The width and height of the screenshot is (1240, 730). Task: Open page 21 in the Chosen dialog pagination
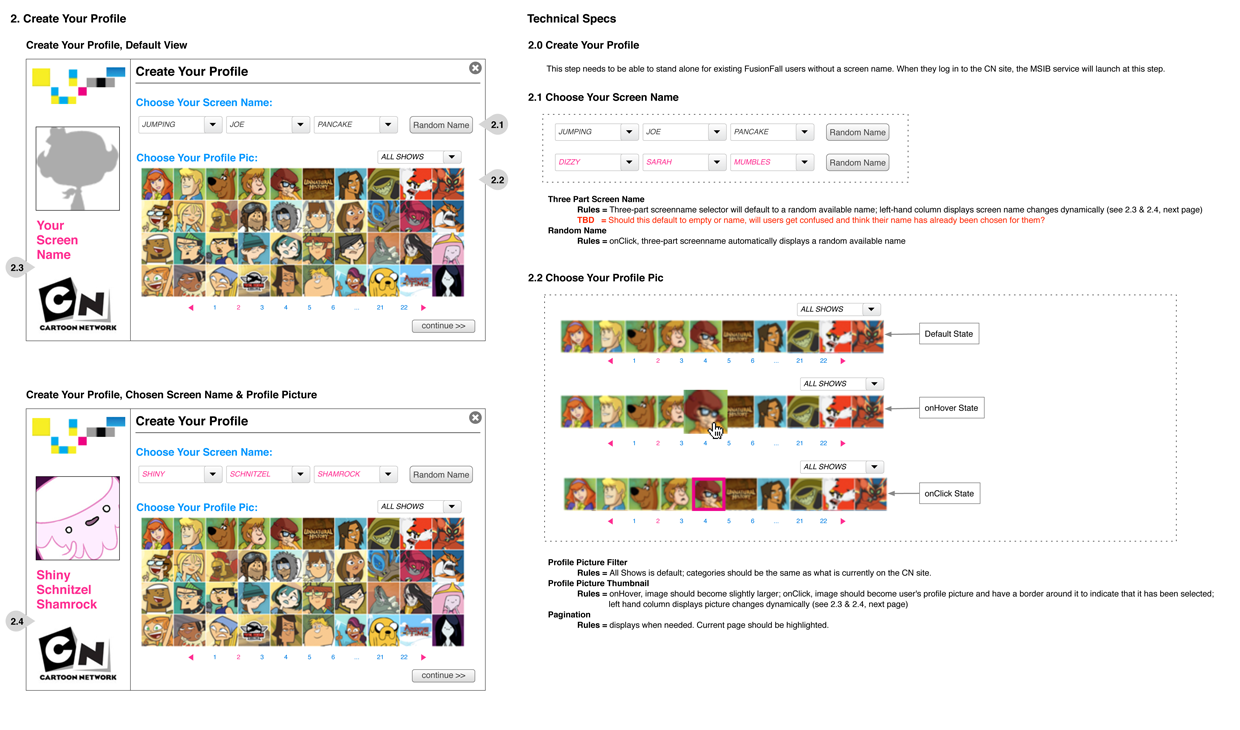click(x=380, y=657)
